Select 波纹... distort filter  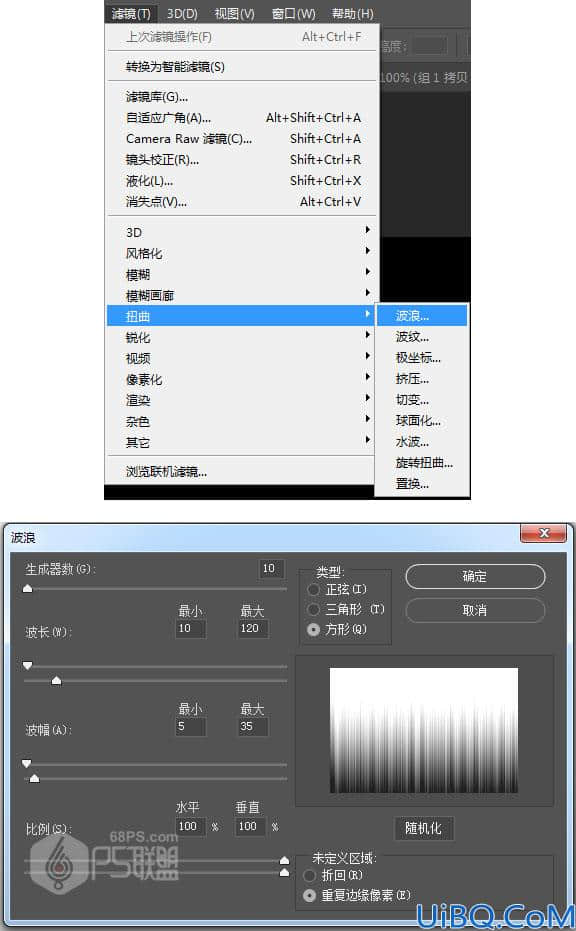(x=422, y=337)
